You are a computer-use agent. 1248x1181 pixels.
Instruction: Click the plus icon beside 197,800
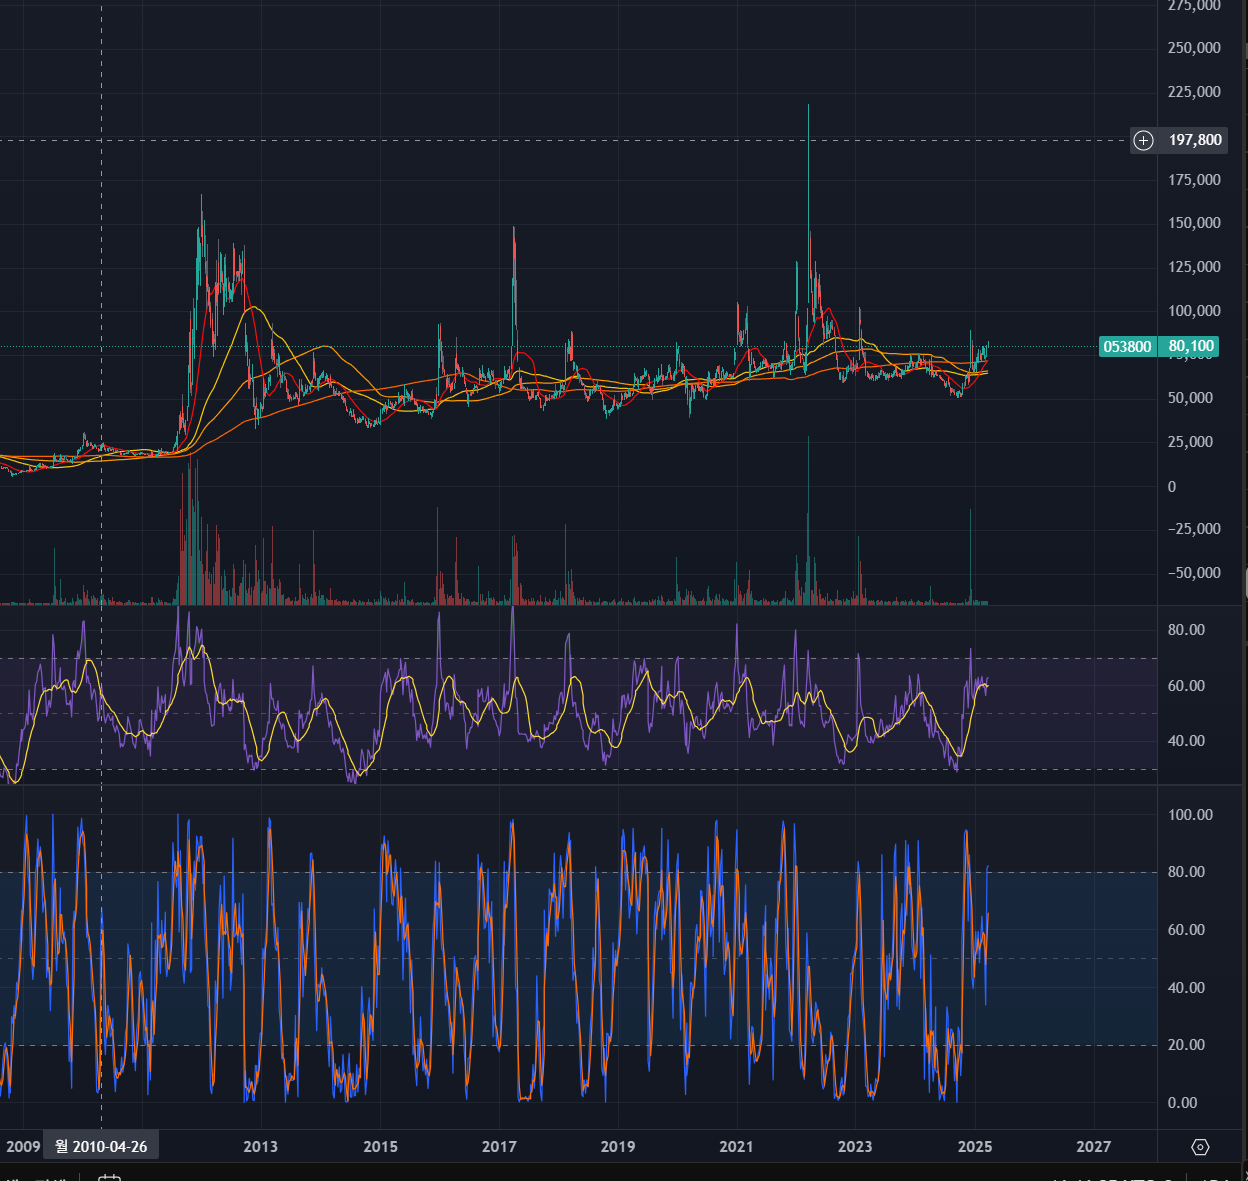[1143, 140]
